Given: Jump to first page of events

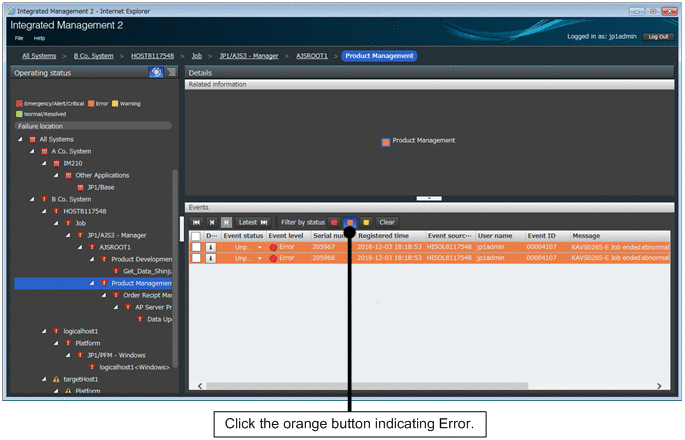Looking at the screenshot, I should (x=197, y=222).
